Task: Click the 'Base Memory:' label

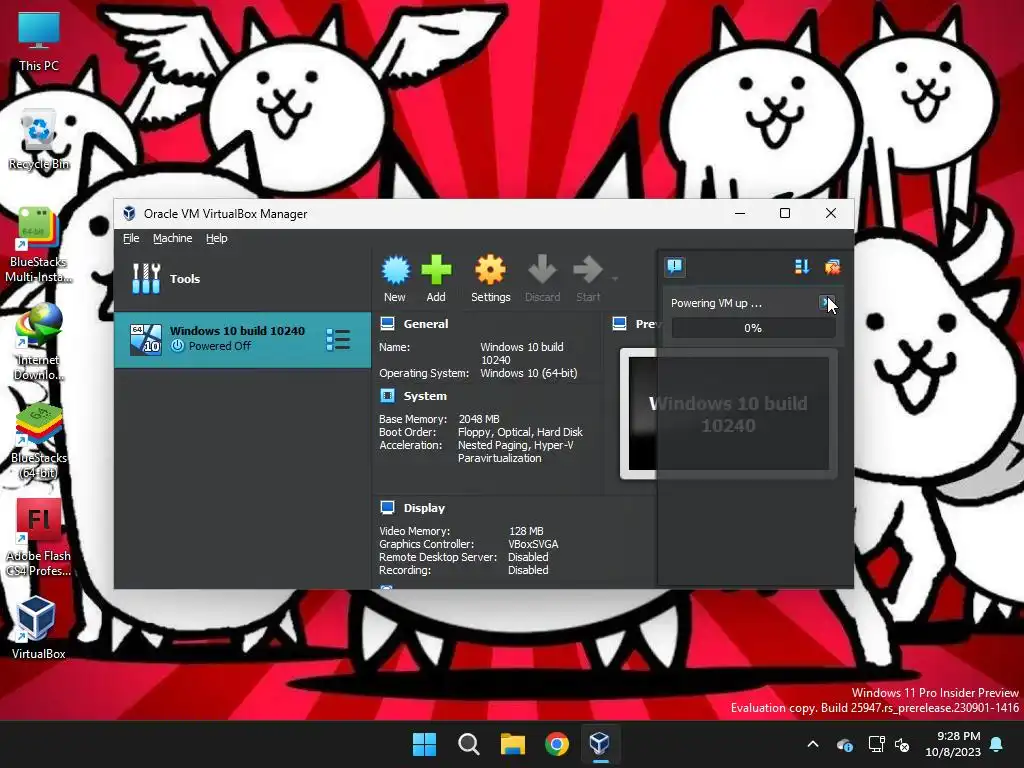Action: coord(413,419)
